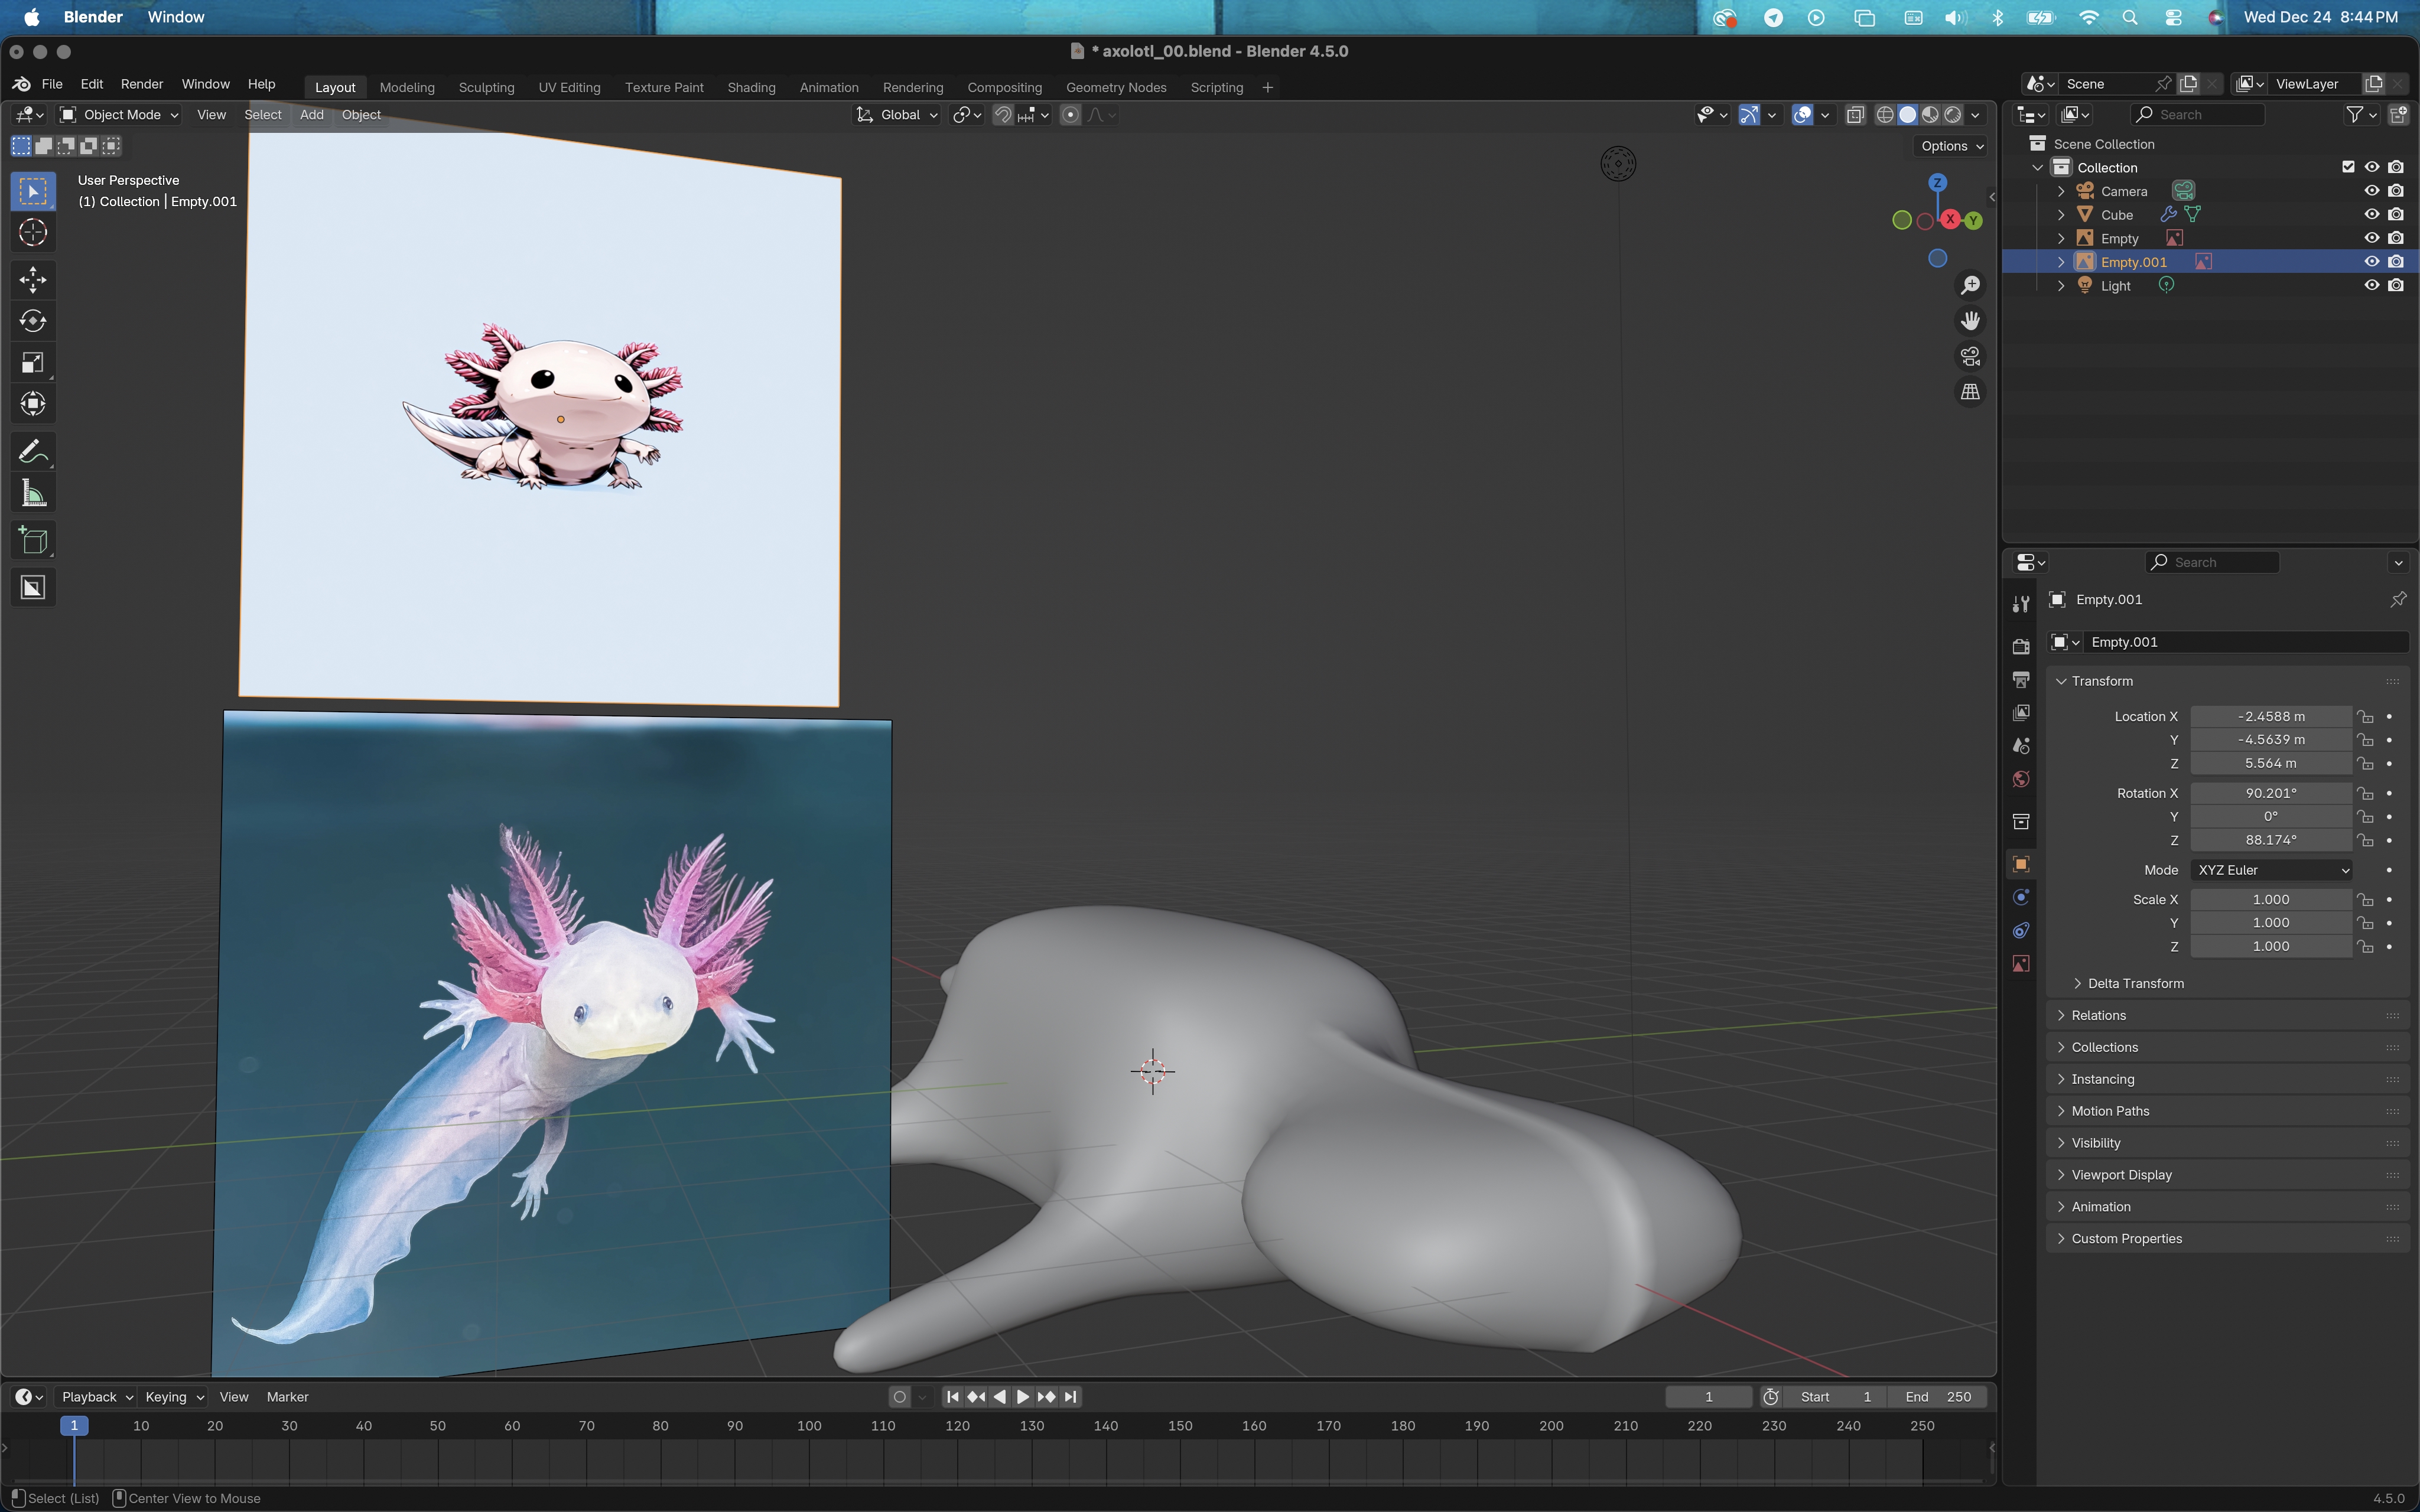The image size is (2420, 1512).
Task: Click frame 100 on the timeline ruler
Action: pos(809,1426)
